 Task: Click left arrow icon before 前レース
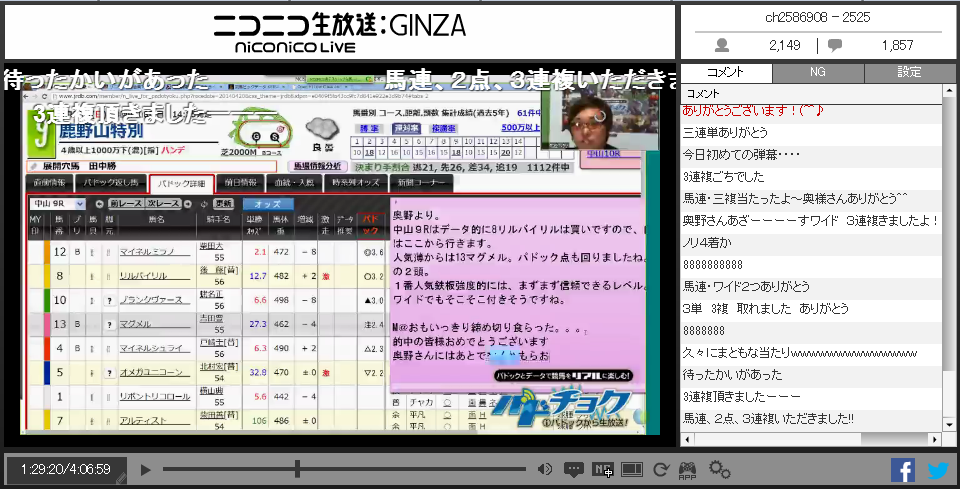pyautogui.click(x=100, y=204)
